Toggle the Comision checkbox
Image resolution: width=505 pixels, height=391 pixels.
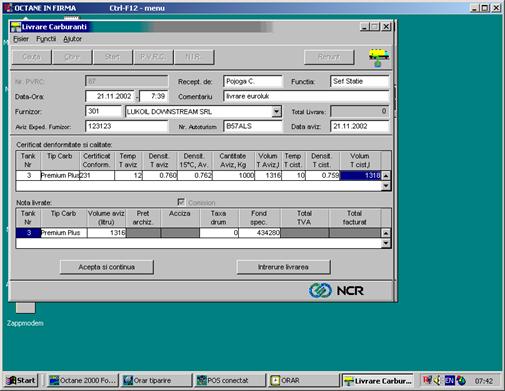[x=181, y=202]
